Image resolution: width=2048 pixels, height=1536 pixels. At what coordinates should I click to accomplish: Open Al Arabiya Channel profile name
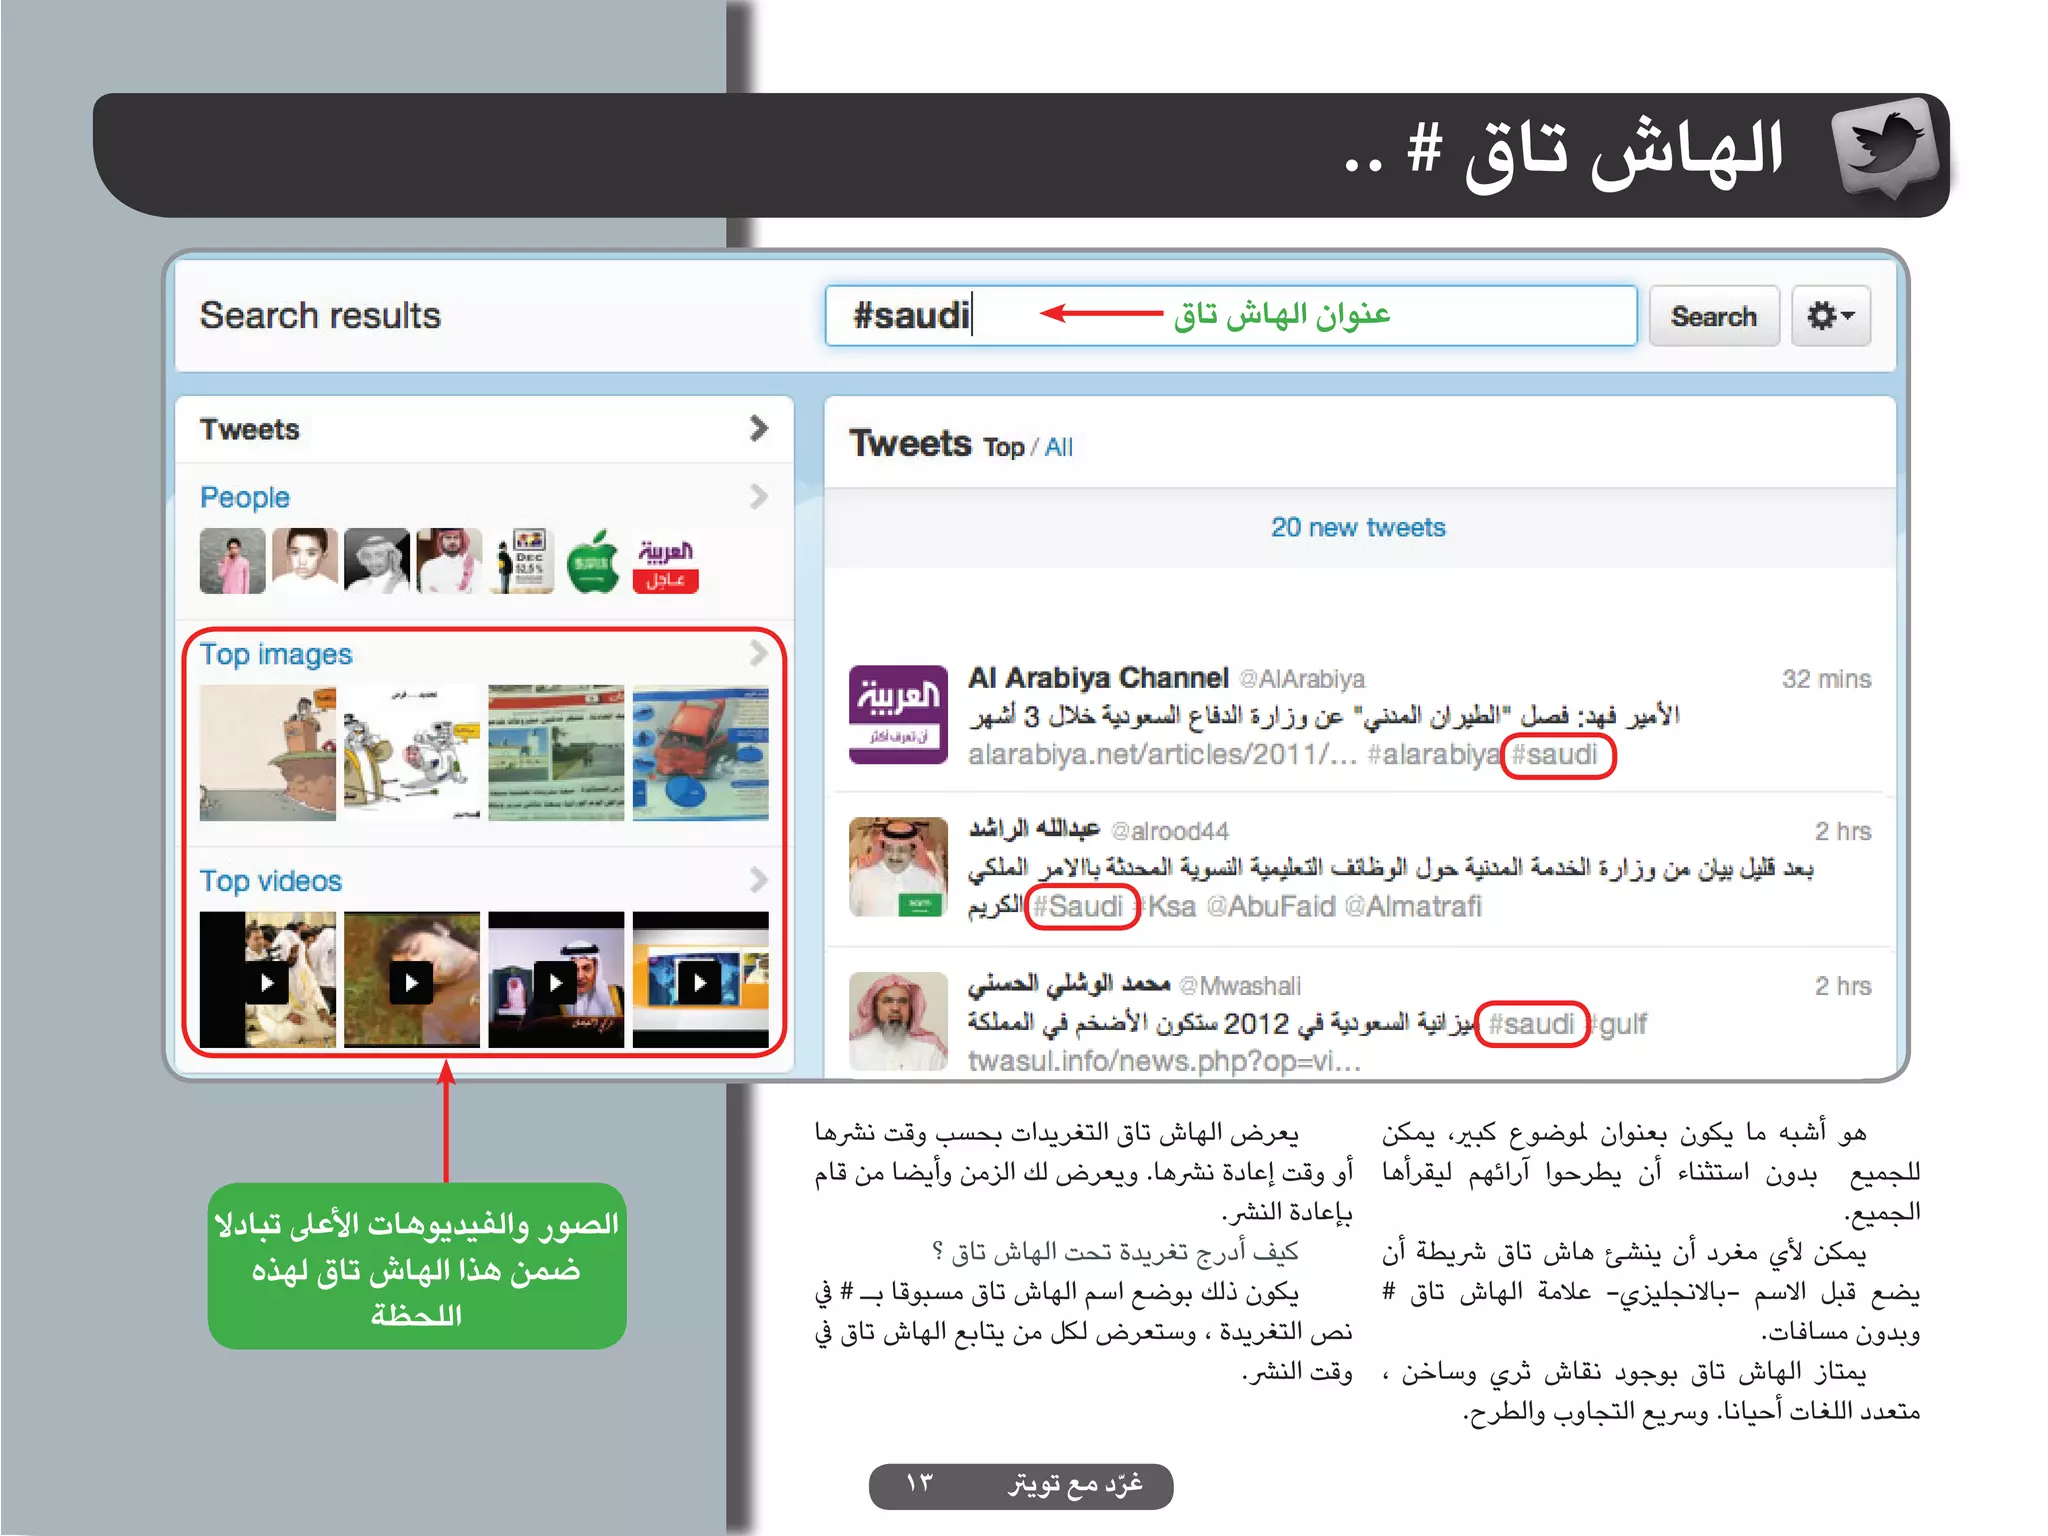(1098, 678)
